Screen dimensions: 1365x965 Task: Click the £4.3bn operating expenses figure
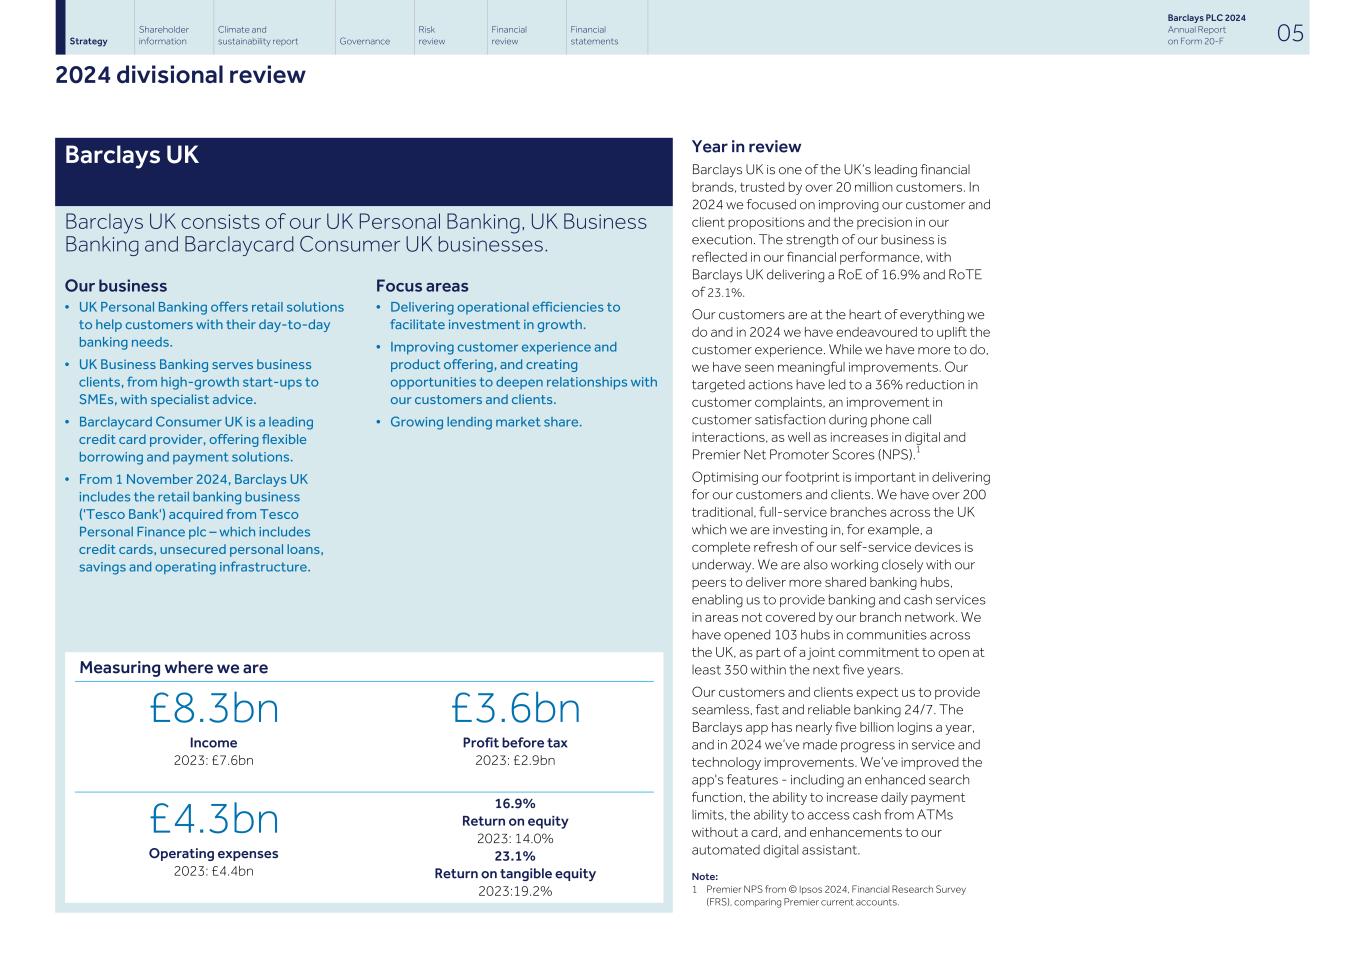[x=214, y=819]
